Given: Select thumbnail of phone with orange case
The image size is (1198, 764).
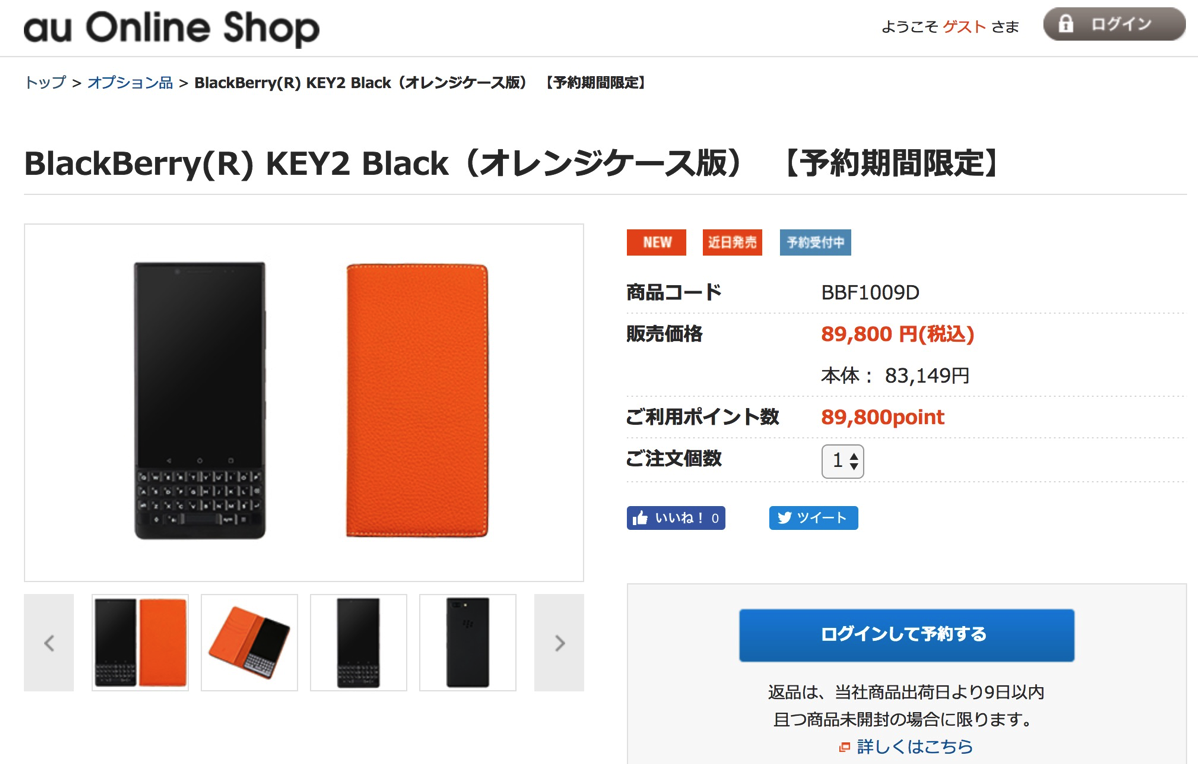Looking at the screenshot, I should (x=140, y=643).
